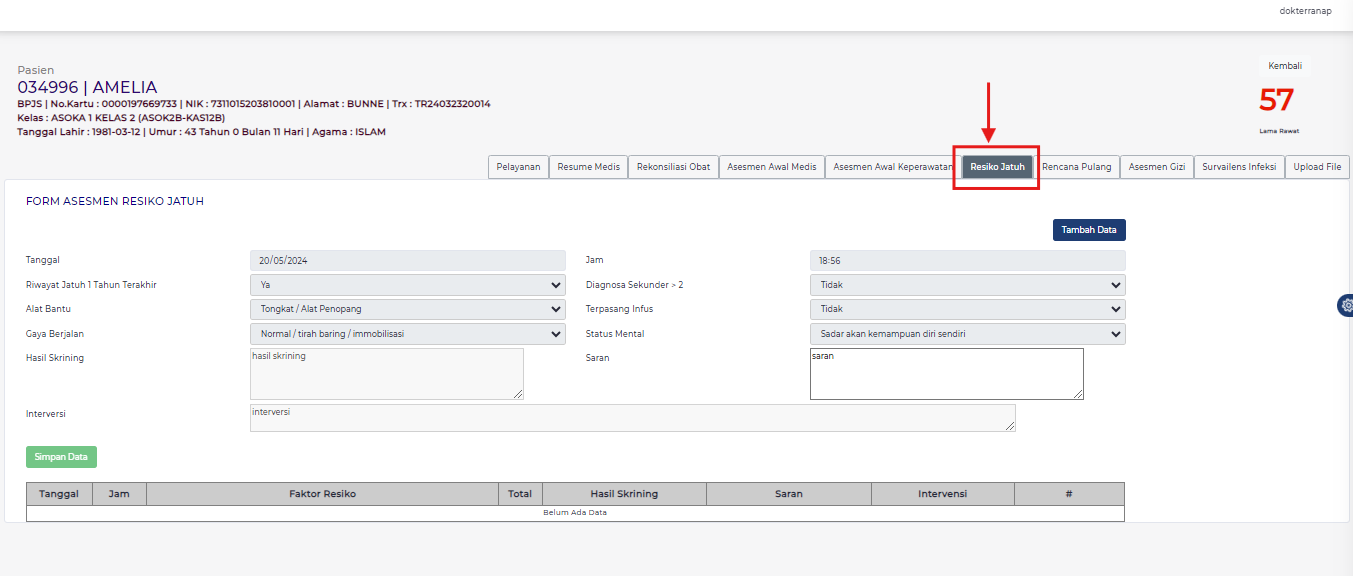1353x576 pixels.
Task: Open the Riwayat Jatuh 1 Tahun Terakhir dropdown
Action: pyautogui.click(x=407, y=285)
